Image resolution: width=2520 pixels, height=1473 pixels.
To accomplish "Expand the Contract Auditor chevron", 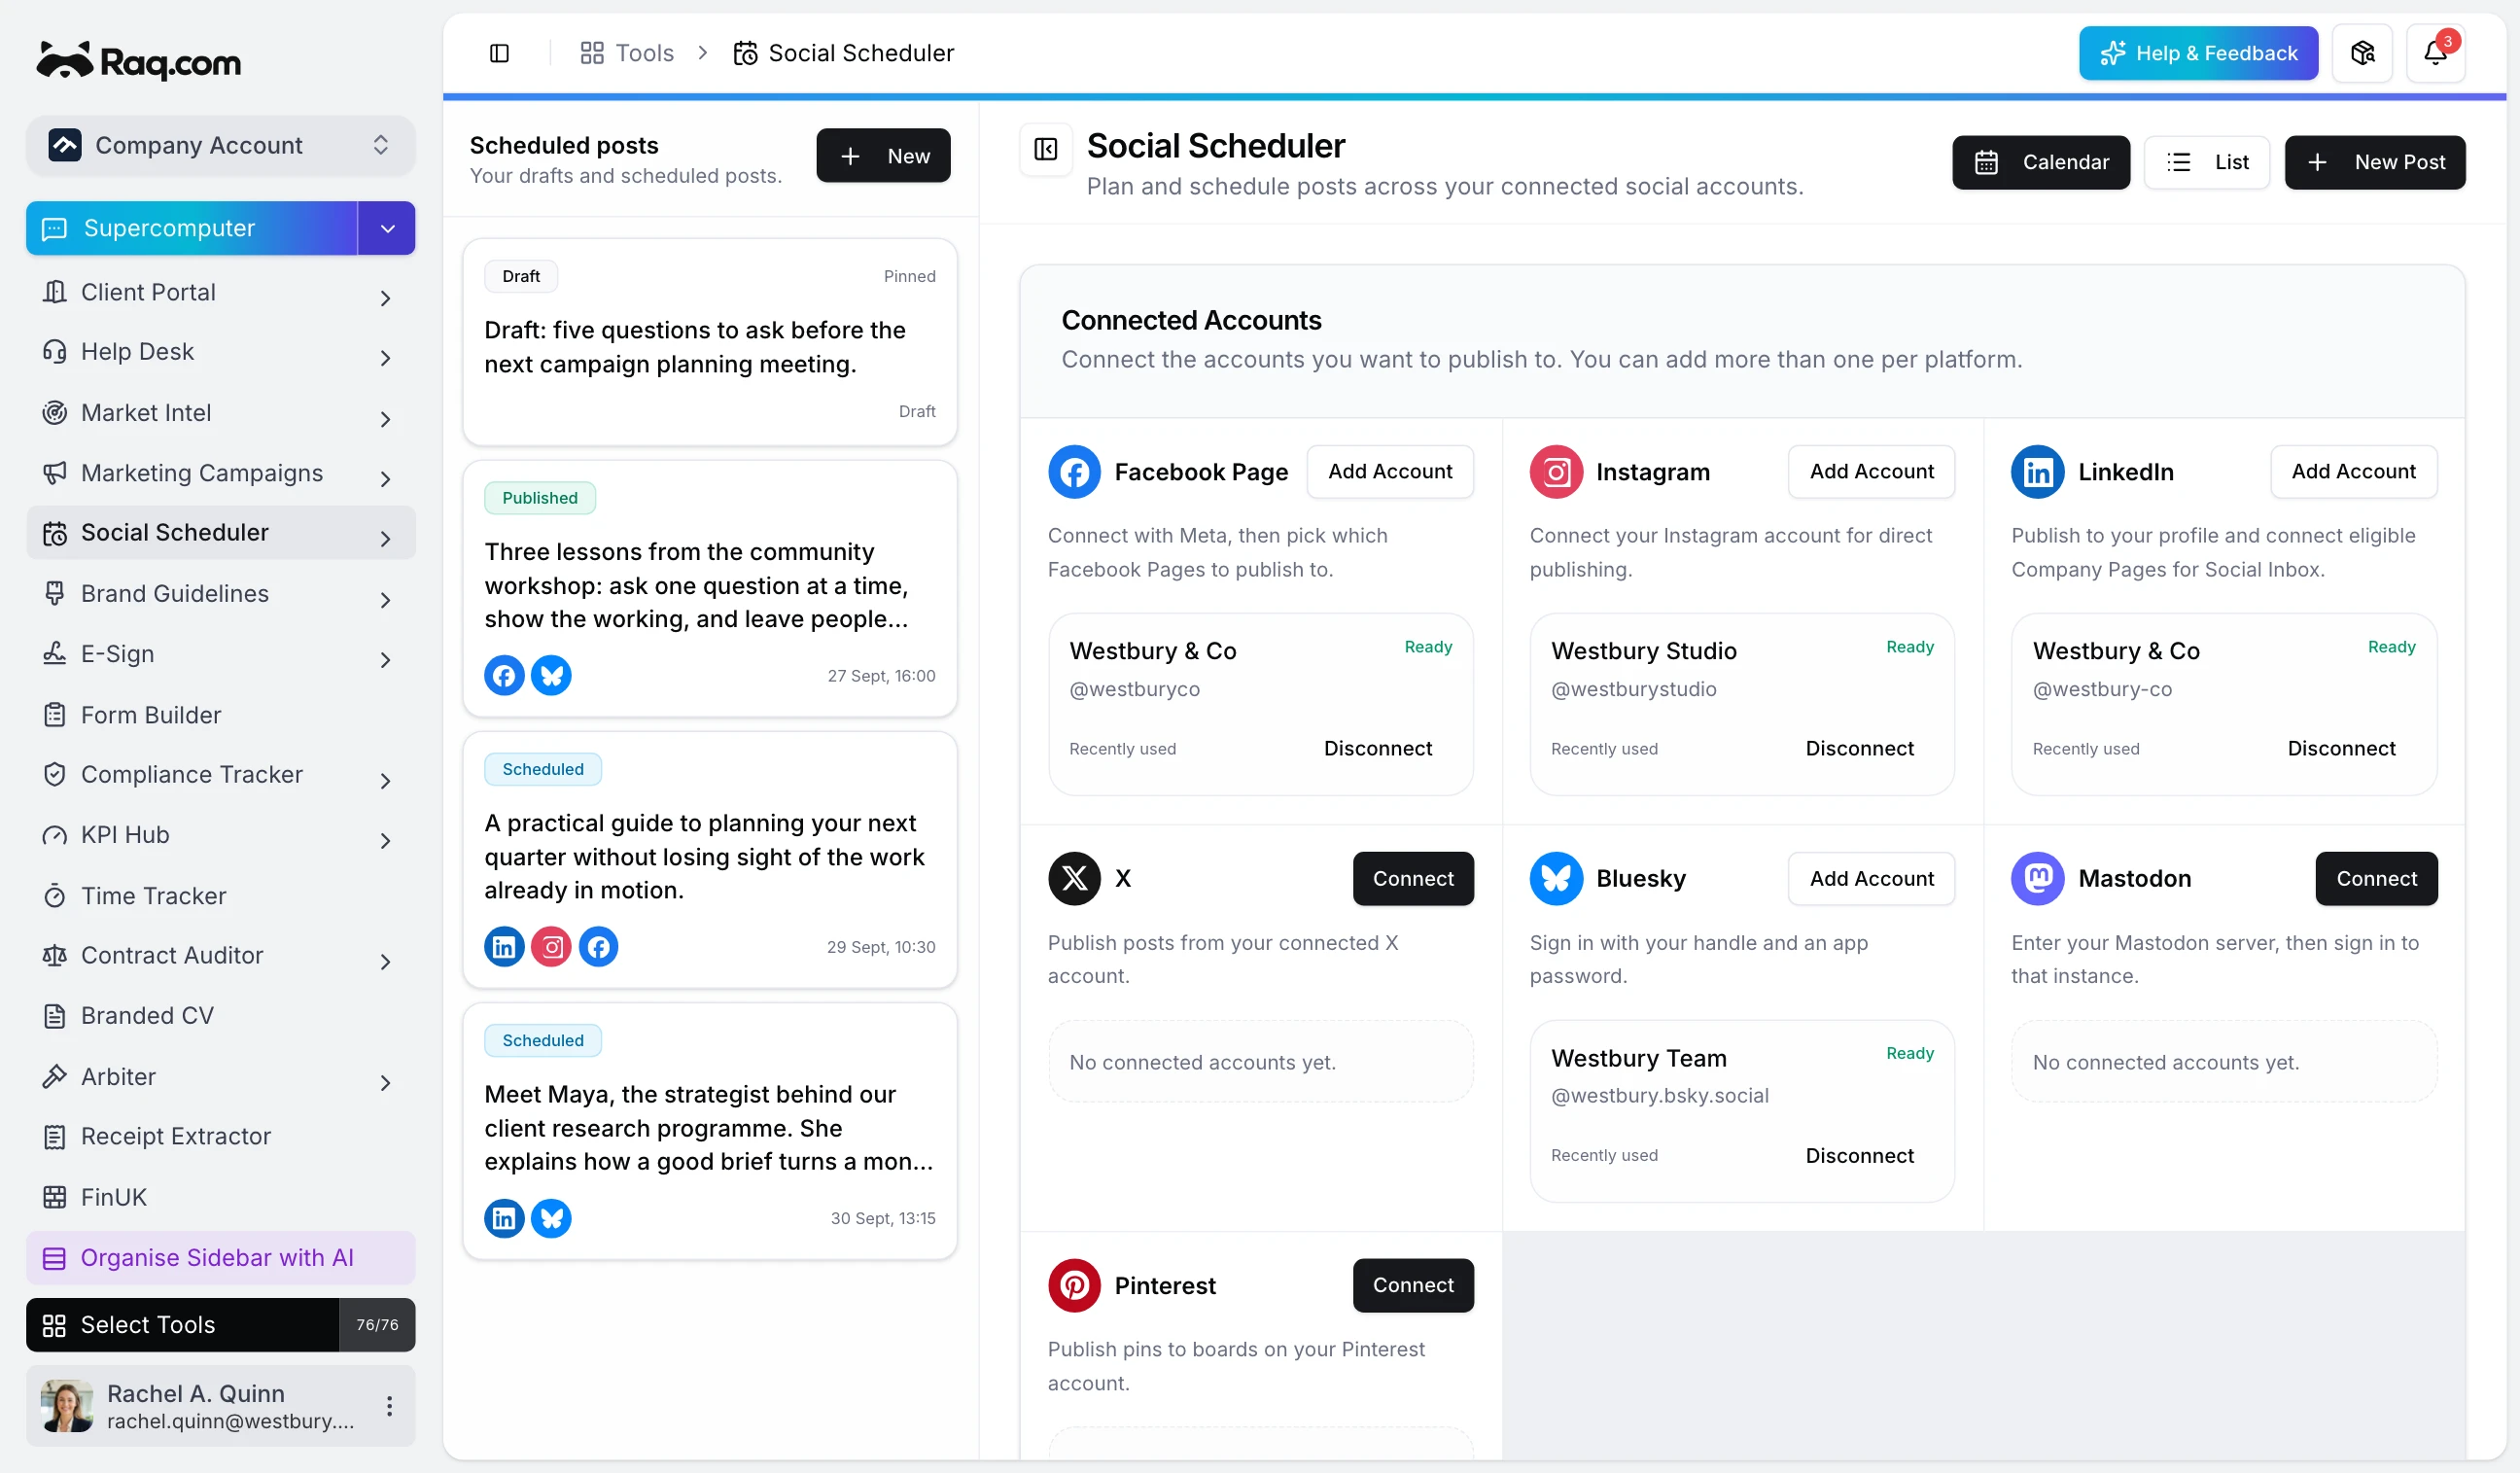I will pyautogui.click(x=385, y=961).
